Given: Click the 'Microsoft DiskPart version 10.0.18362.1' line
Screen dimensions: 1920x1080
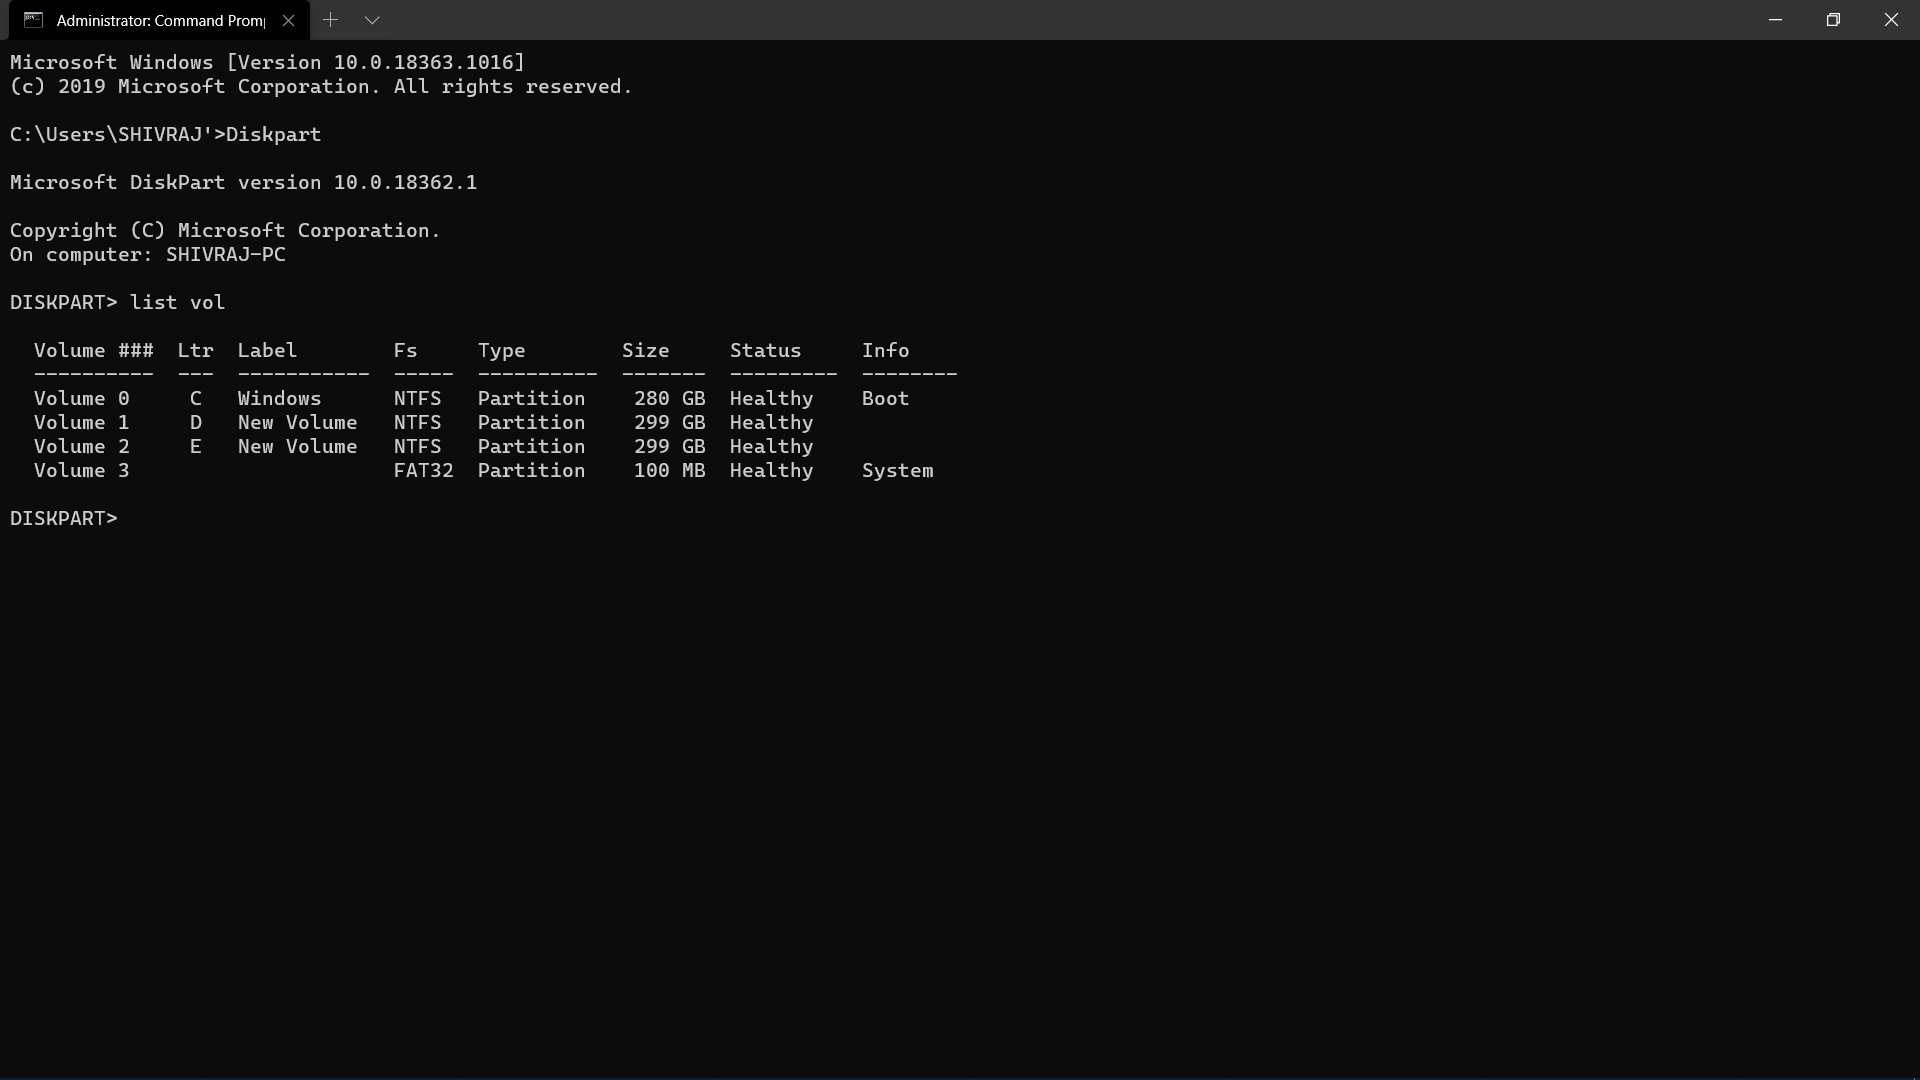Looking at the screenshot, I should [x=243, y=182].
